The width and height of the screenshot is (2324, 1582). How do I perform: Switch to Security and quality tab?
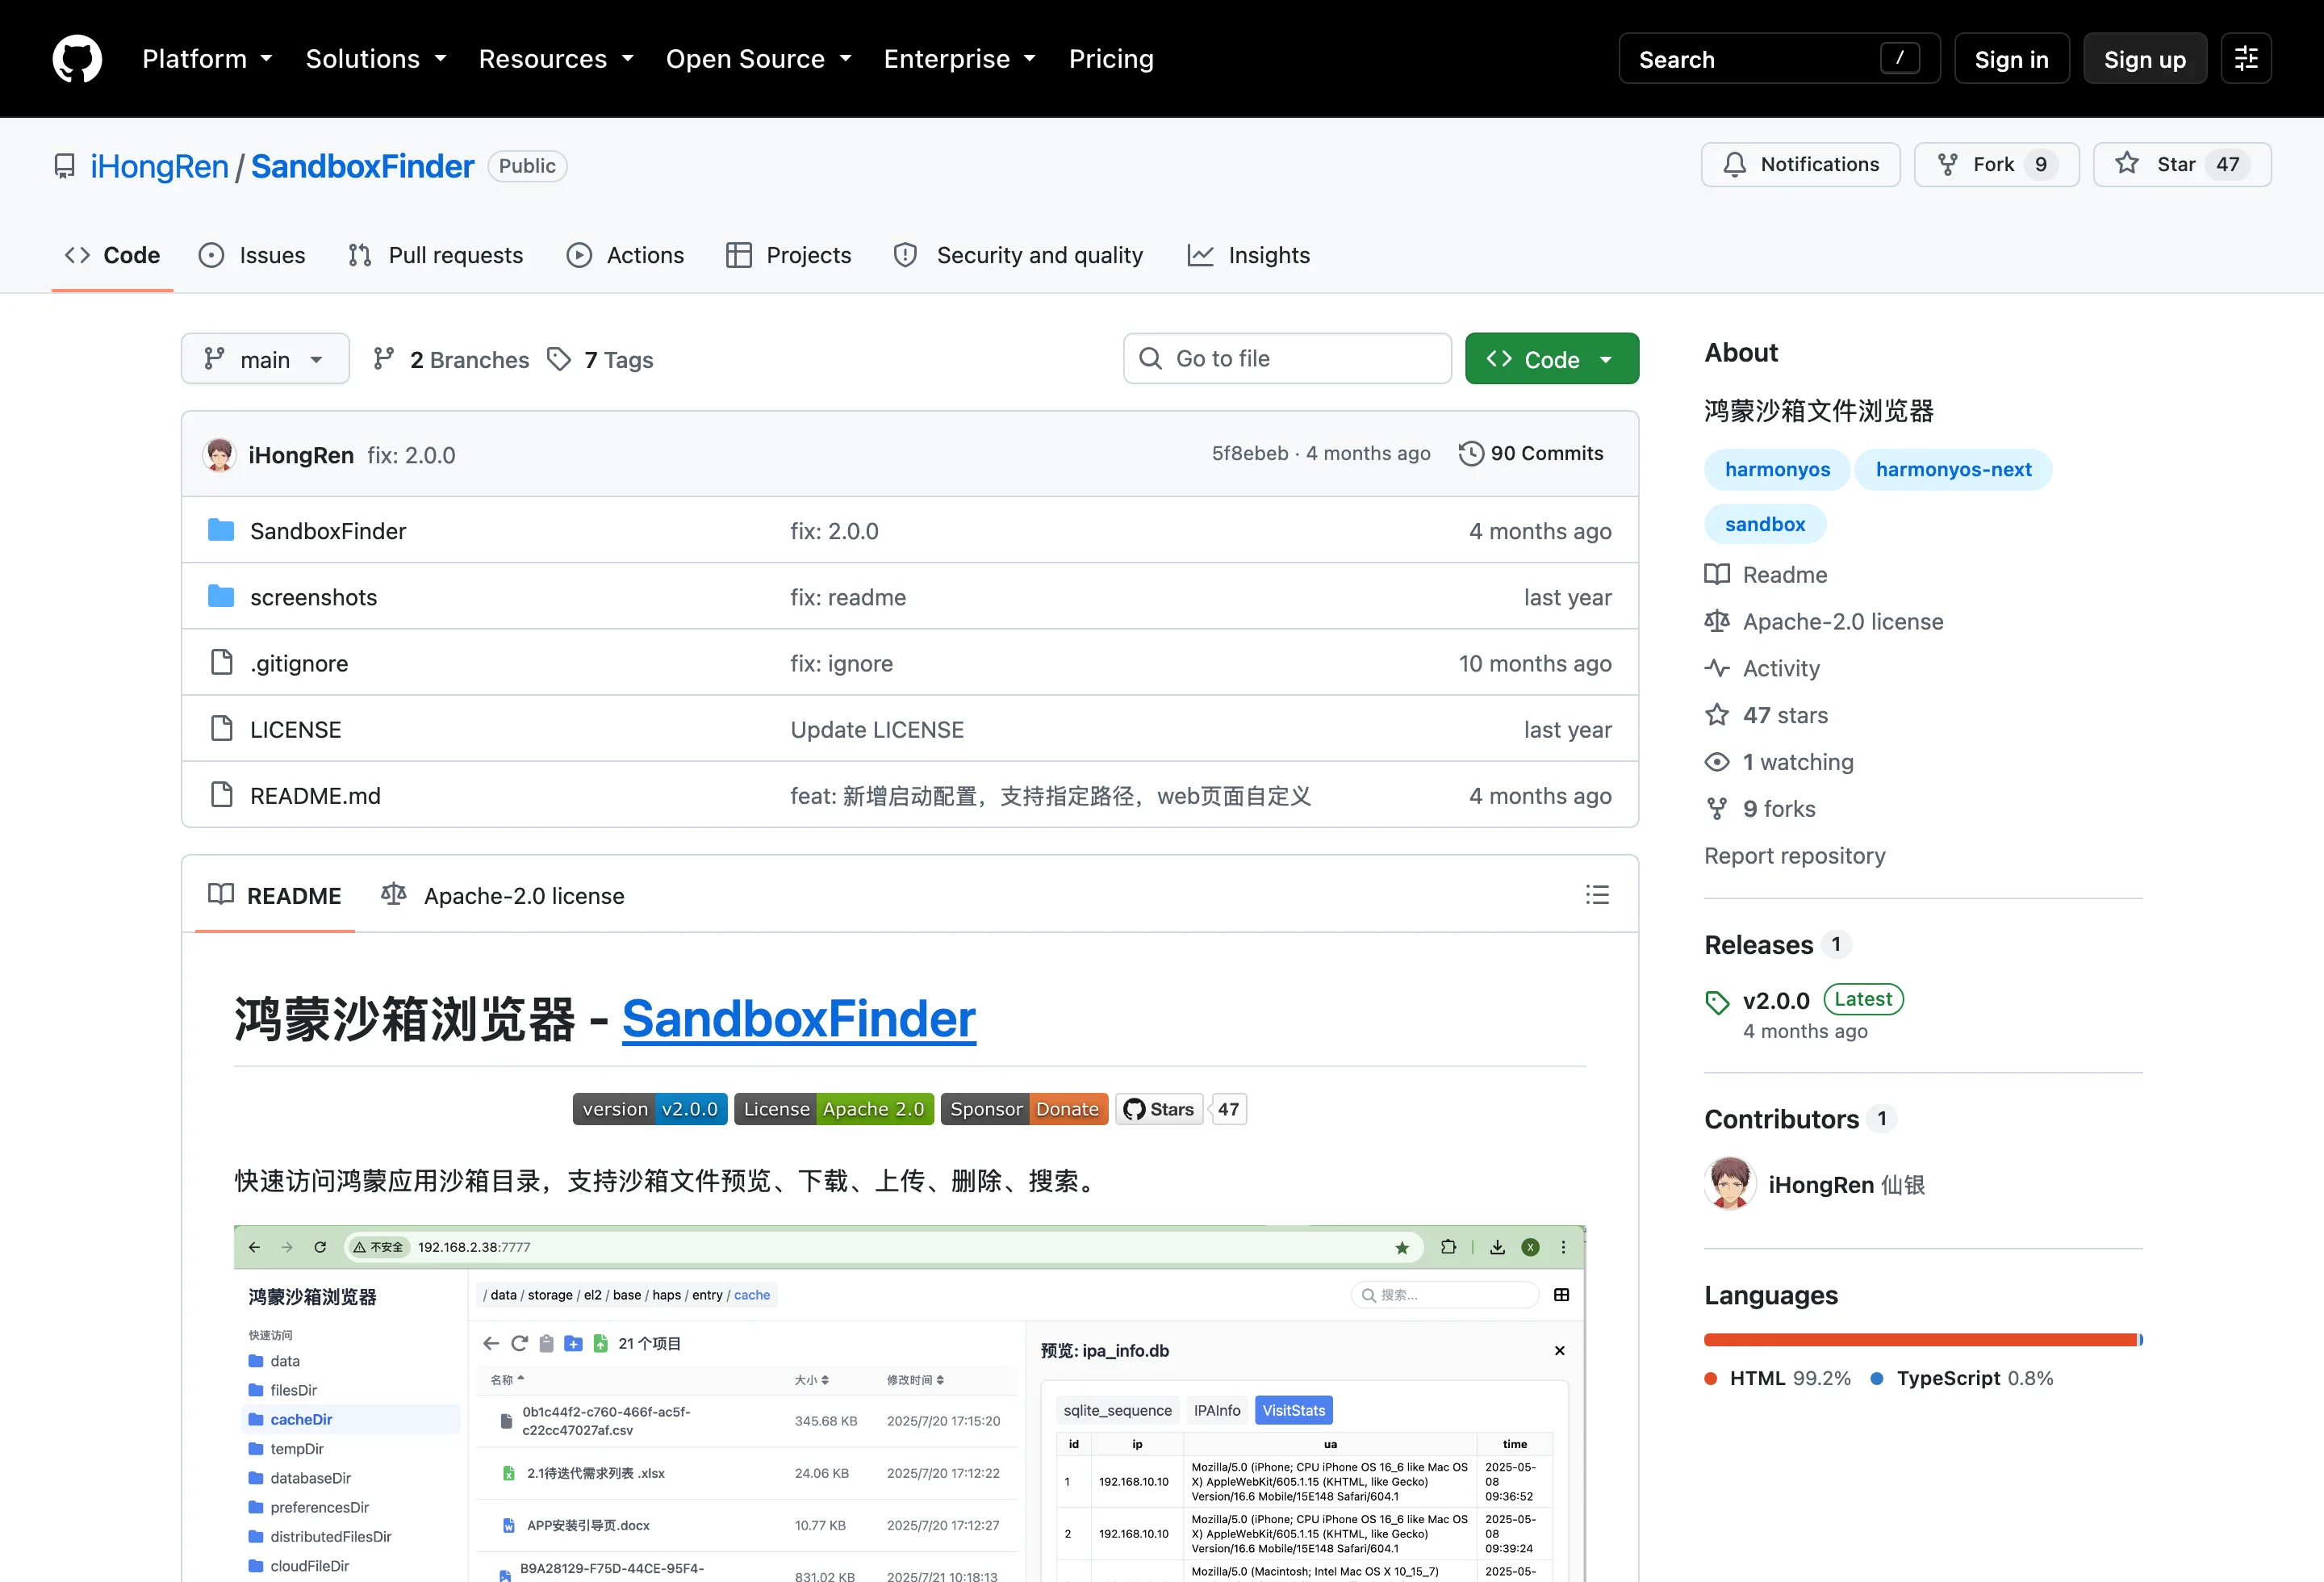pos(1018,255)
